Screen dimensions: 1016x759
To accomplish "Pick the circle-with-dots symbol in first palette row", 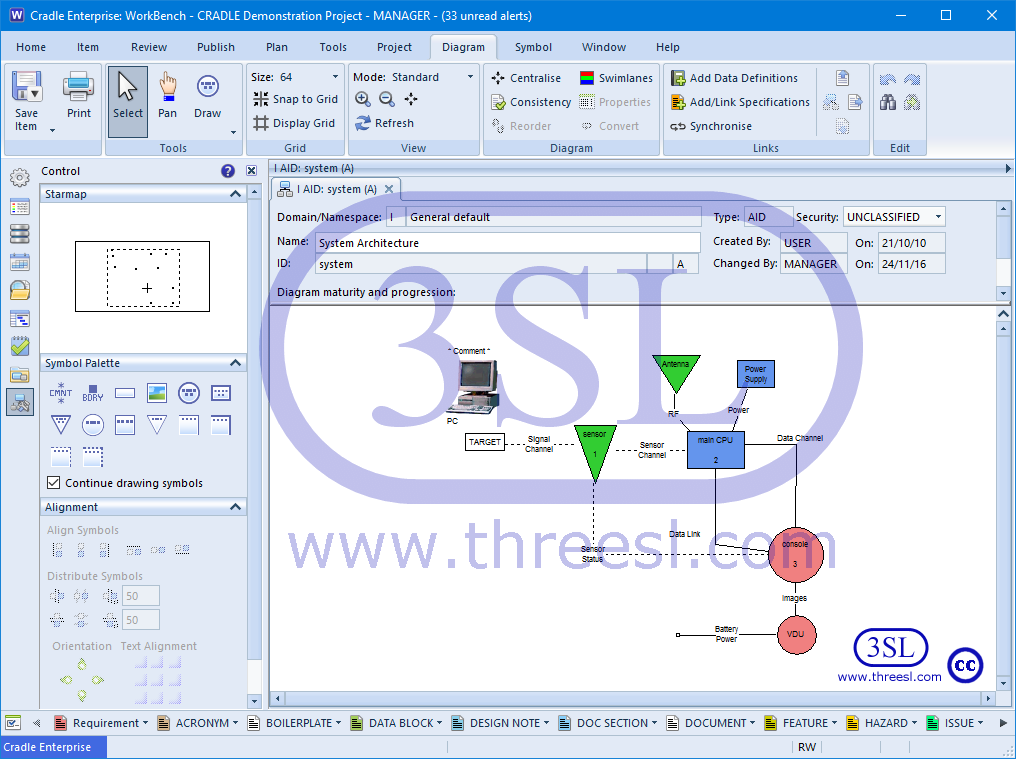I will (189, 393).
